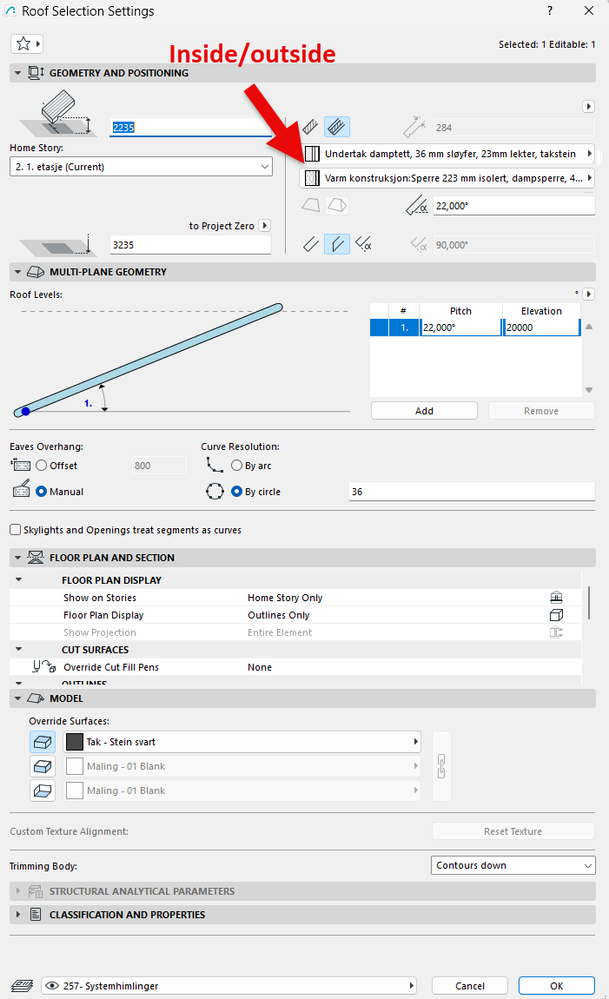The height and width of the screenshot is (999, 609).
Task: Collapse the Multi-Plane Geometry panel
Action: pos(17,271)
